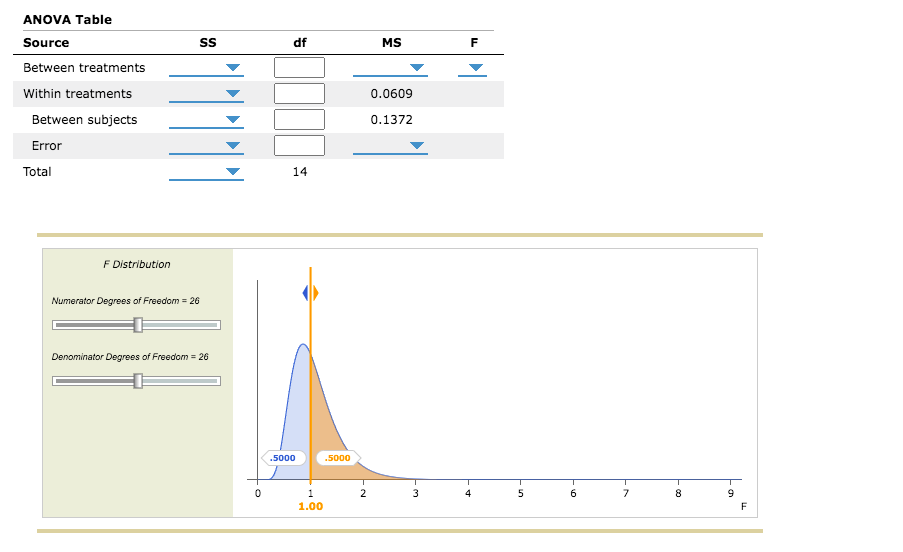
Task: Click the orange .5000 probability label
Action: coord(338,458)
